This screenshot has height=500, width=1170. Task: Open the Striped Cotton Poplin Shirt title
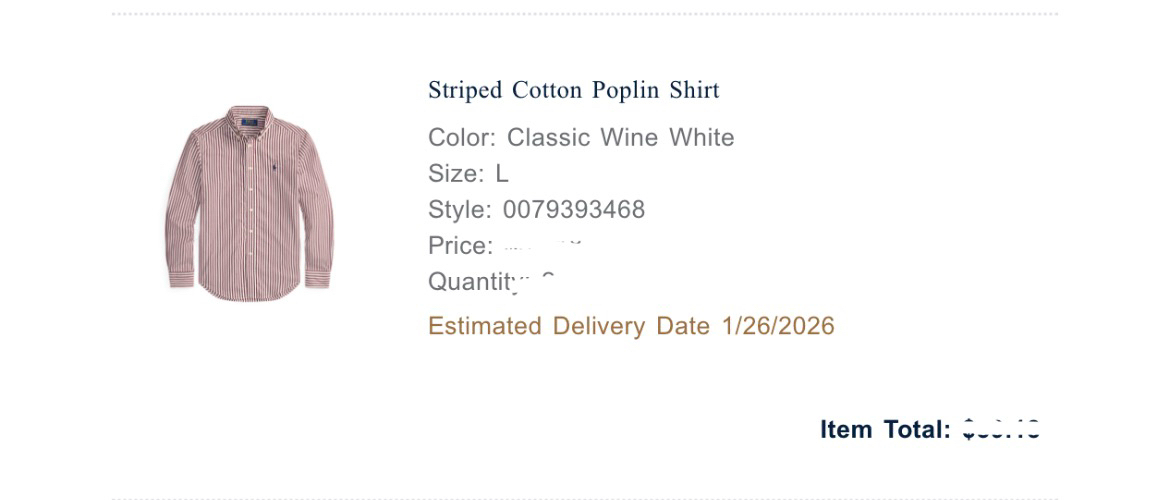point(573,90)
